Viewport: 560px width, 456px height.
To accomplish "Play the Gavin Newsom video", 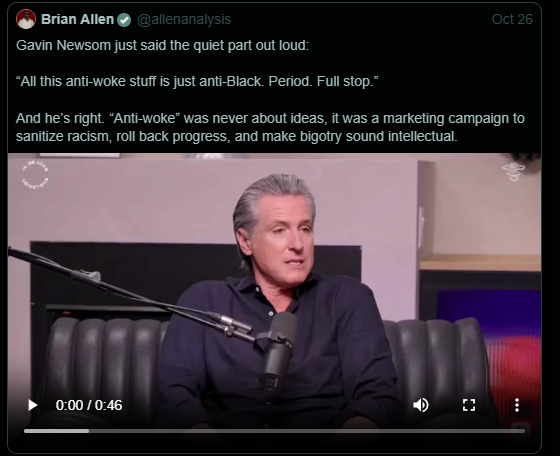I will pyautogui.click(x=32, y=405).
